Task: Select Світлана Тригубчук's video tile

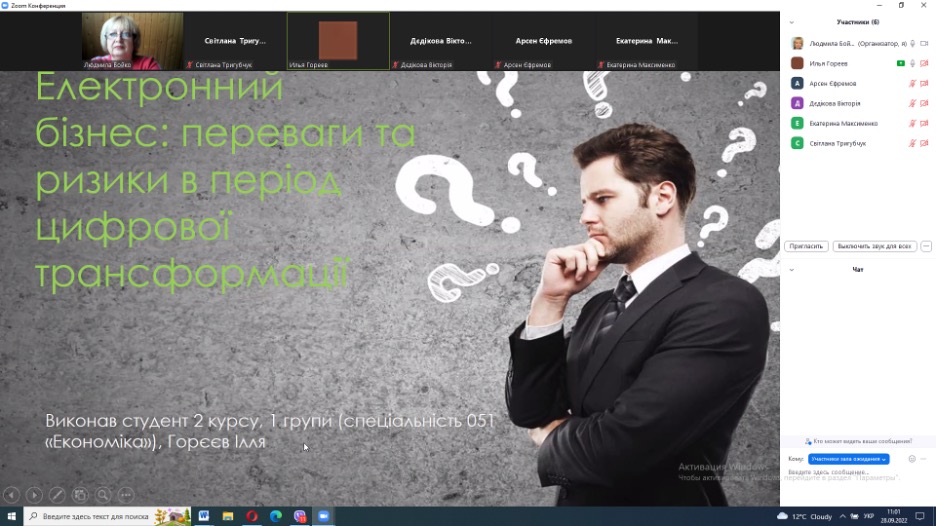Action: (x=235, y=41)
